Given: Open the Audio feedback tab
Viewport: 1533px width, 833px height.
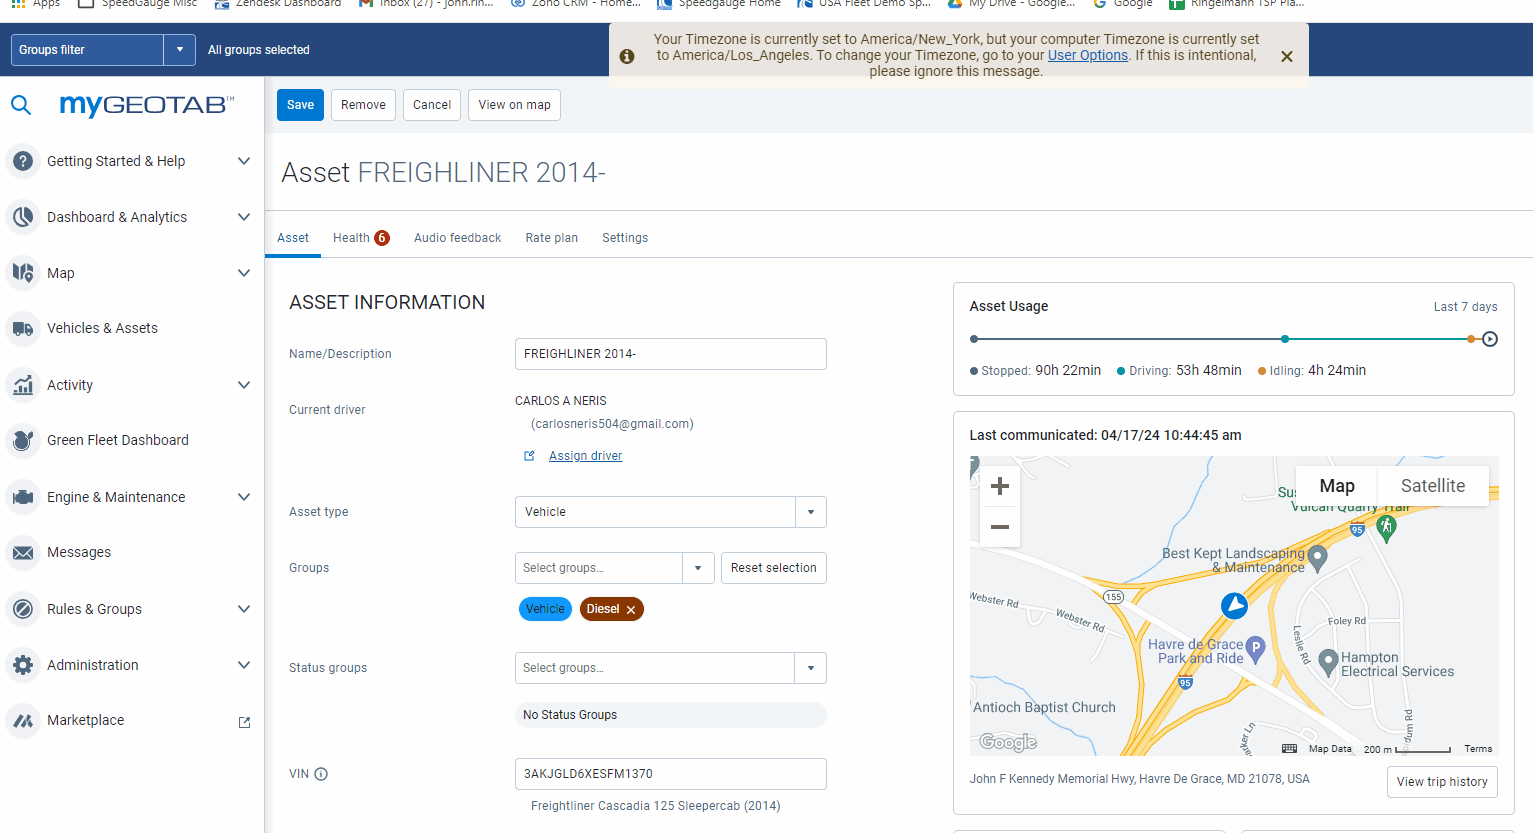Looking at the screenshot, I should pos(457,238).
